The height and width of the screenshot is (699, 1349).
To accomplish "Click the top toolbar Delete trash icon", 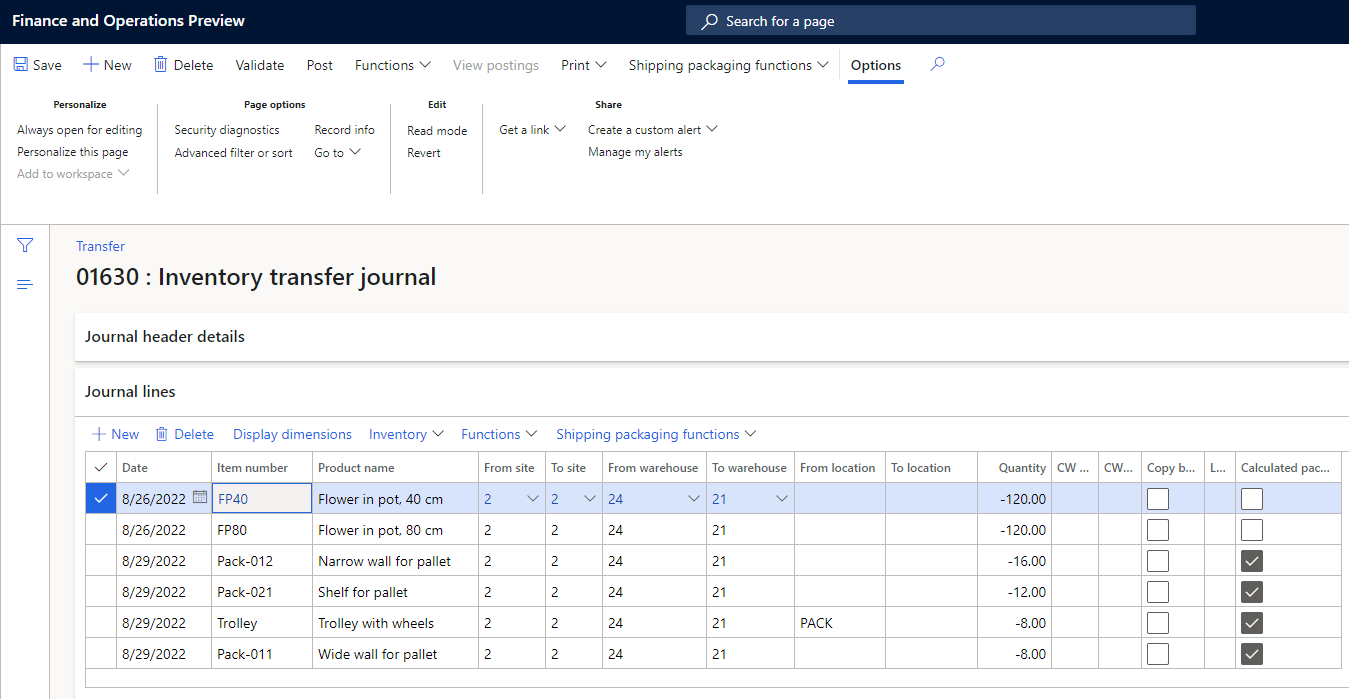I will coord(160,65).
